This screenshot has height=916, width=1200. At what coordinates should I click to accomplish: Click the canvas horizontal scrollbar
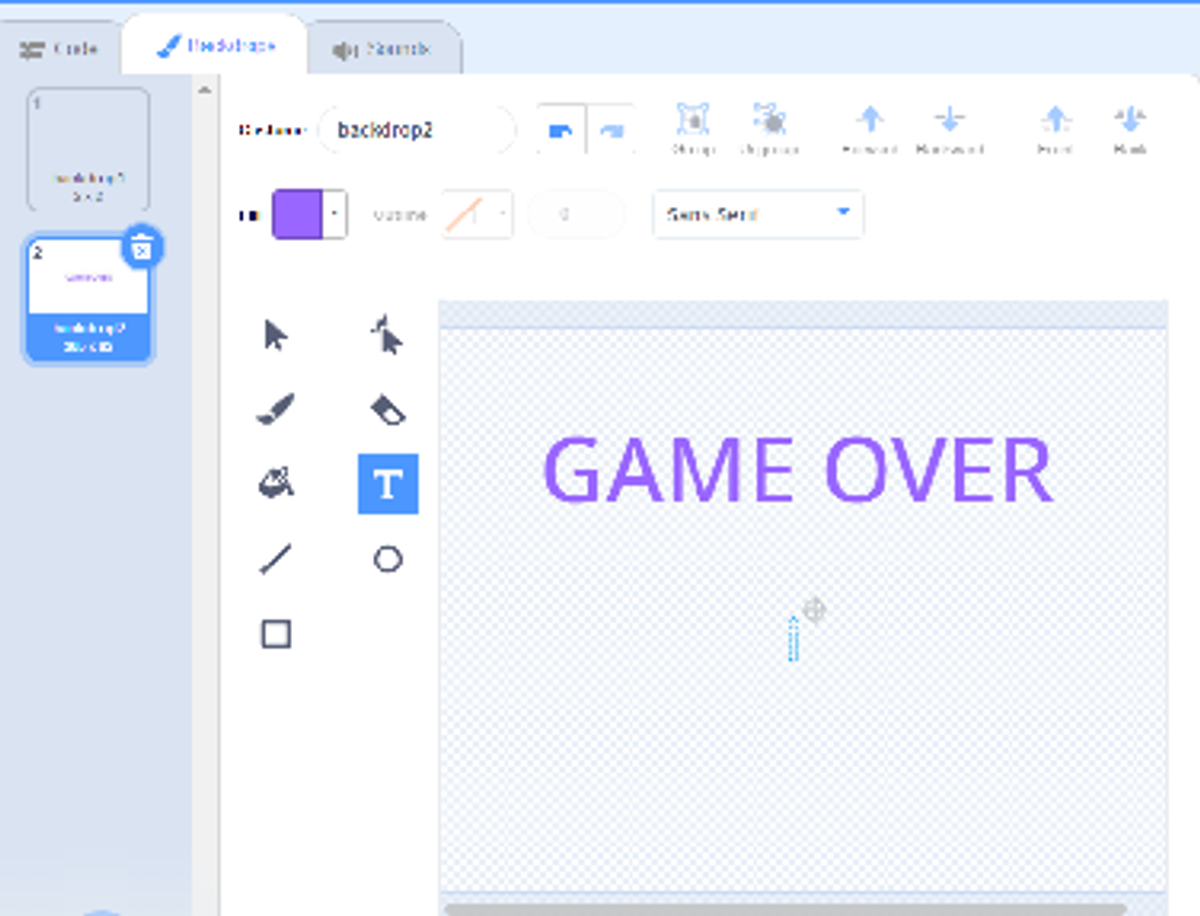tap(785, 909)
